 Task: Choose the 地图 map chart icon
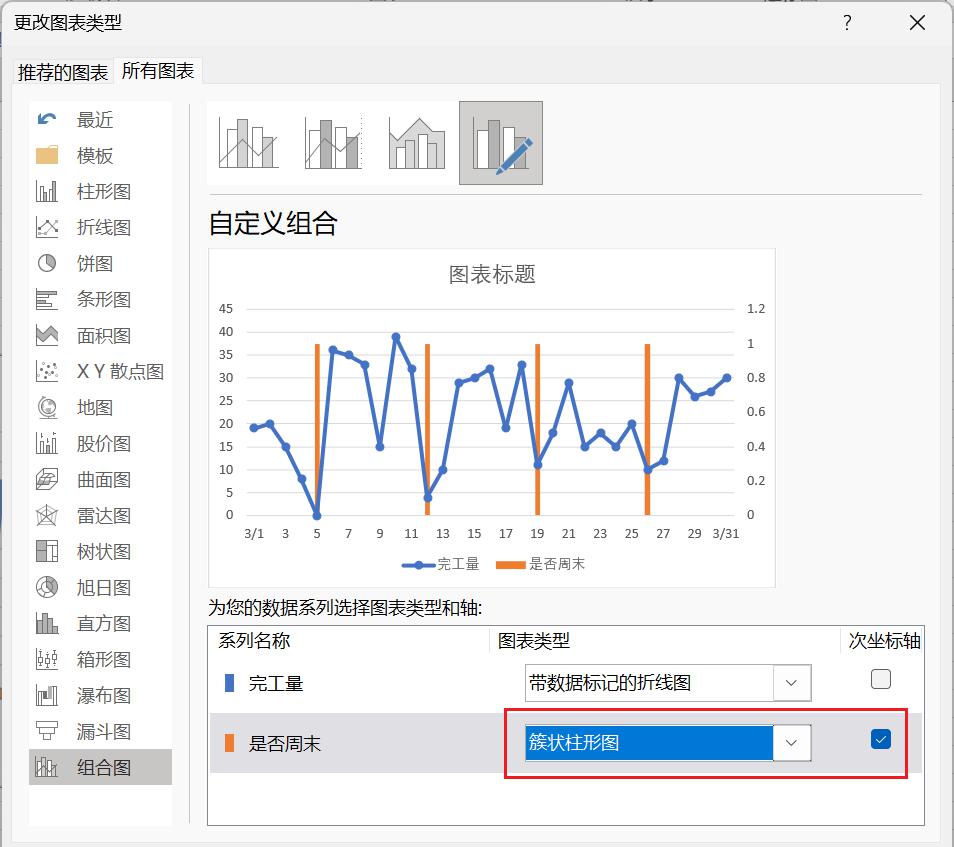pos(47,407)
